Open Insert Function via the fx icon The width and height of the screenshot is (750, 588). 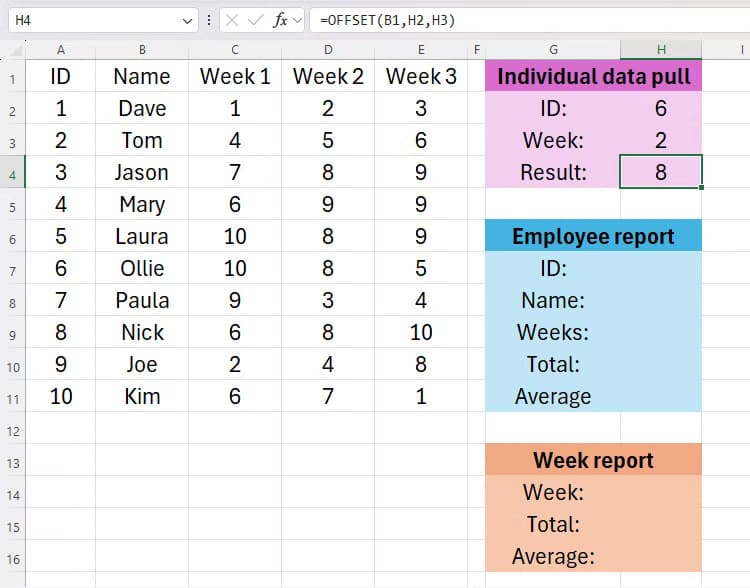click(x=281, y=20)
